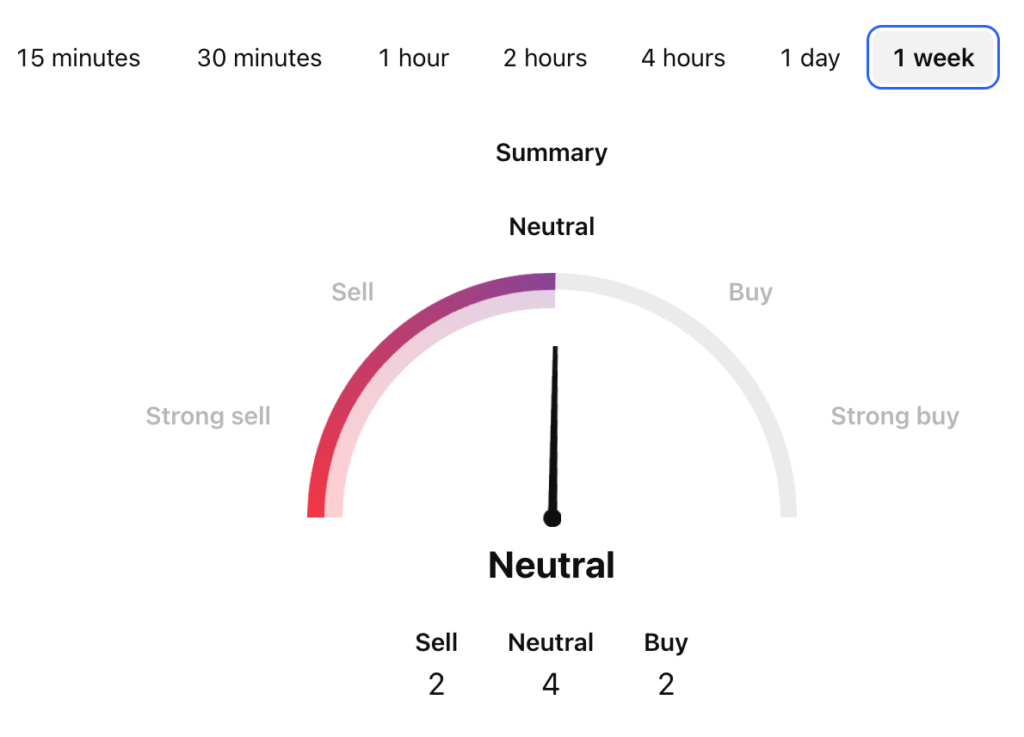Select the 4 hours interval
The width and height of the screenshot is (1024, 737).
pos(683,58)
